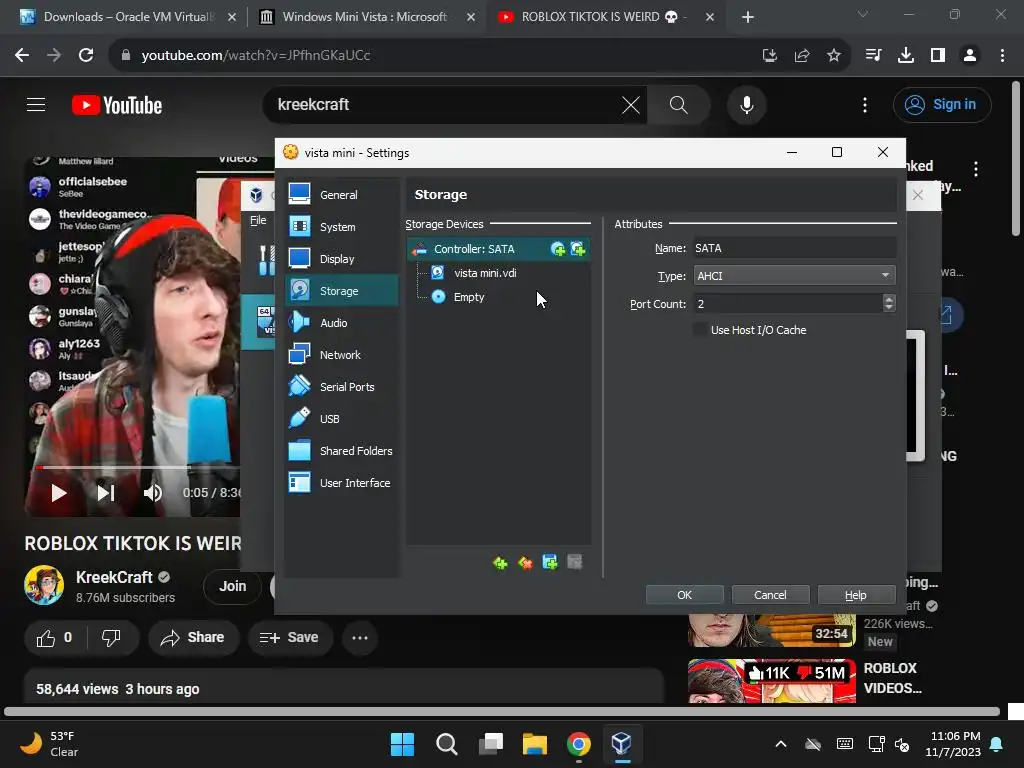Open General settings category
Image resolution: width=1024 pixels, height=768 pixels.
342,195
